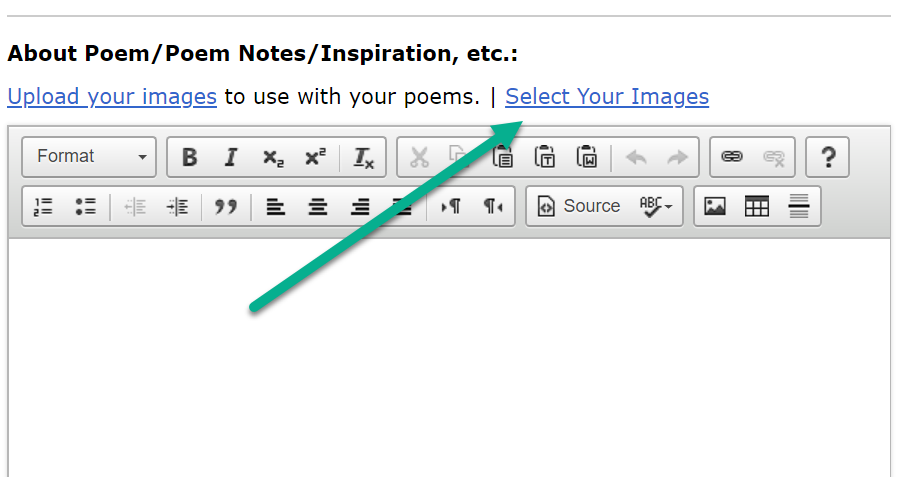Screen dimensions: 904x477
Task: Open the About CKEditor help button
Action: pyautogui.click(x=827, y=157)
